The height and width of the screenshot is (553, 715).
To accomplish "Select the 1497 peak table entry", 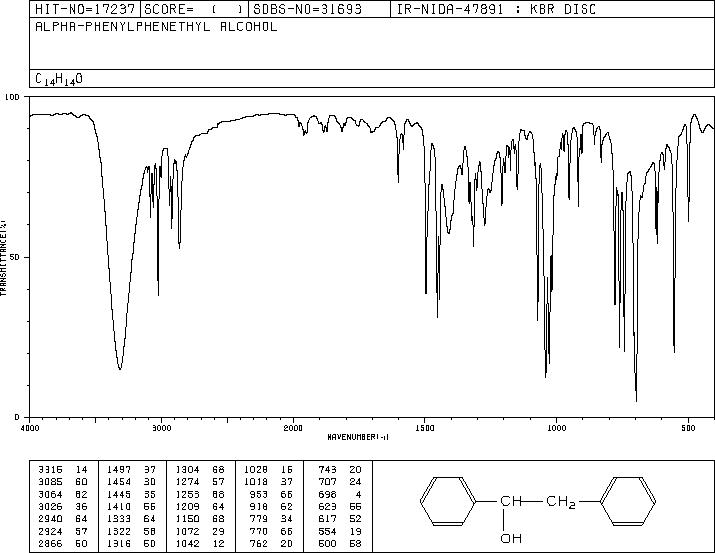I will pyautogui.click(x=131, y=470).
